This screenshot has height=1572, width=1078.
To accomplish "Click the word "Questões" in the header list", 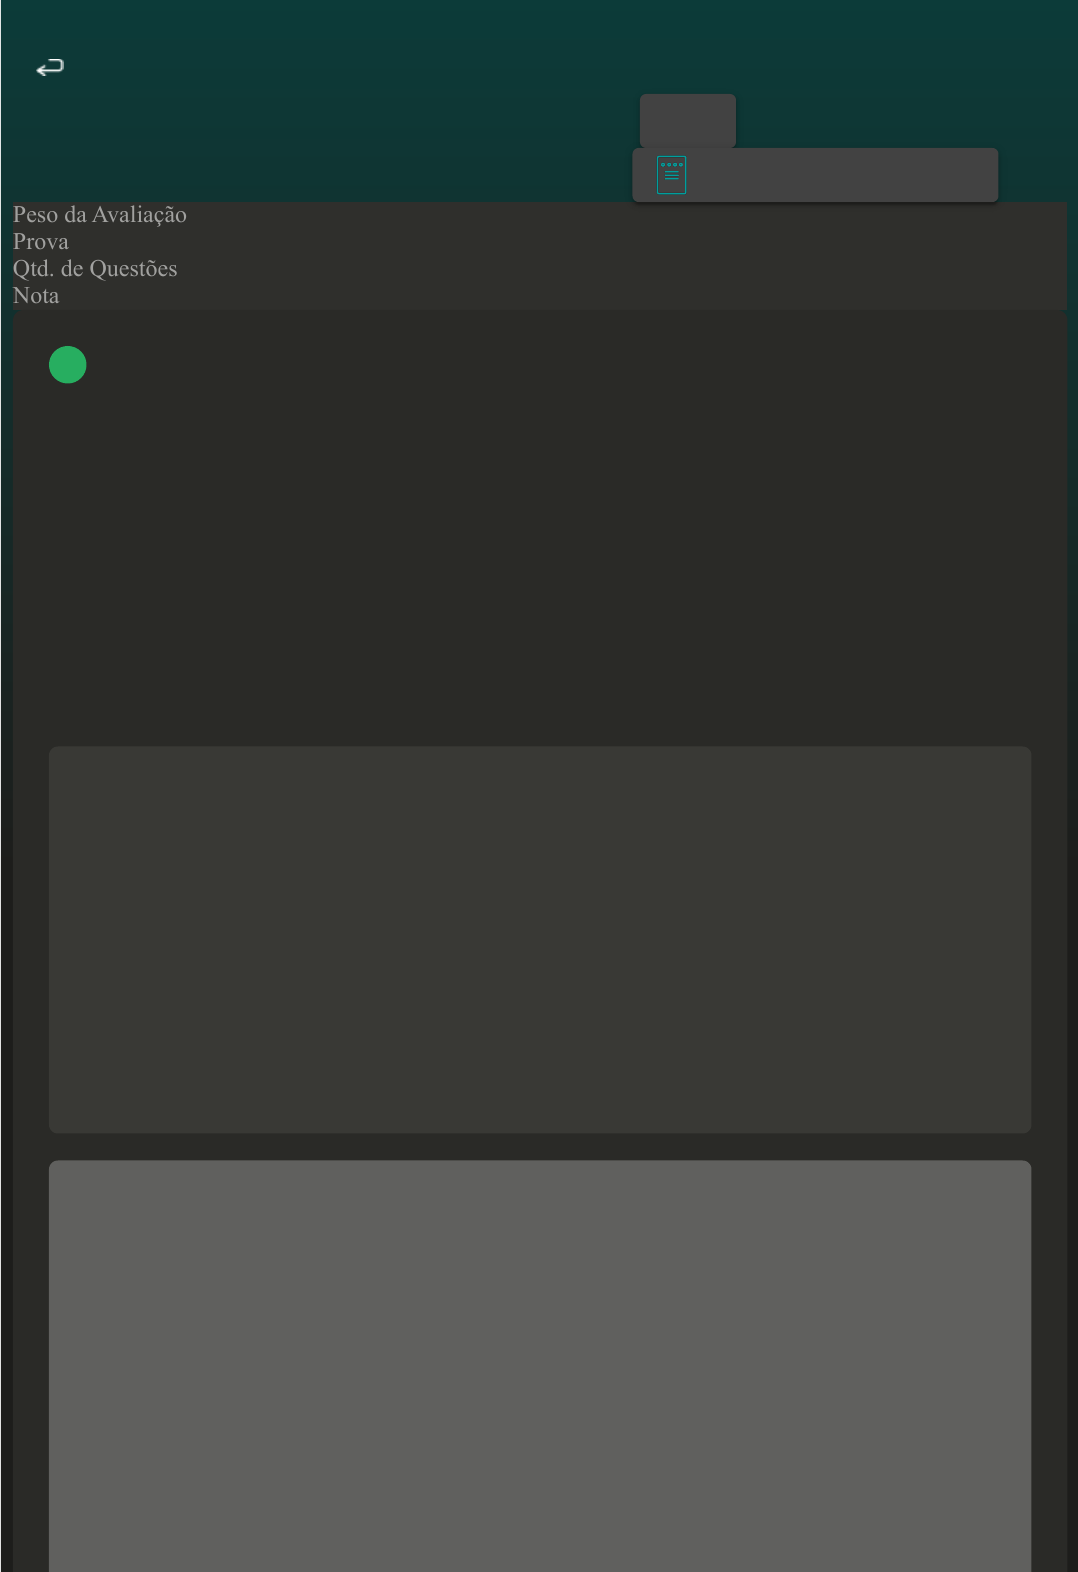I will [x=133, y=269].
